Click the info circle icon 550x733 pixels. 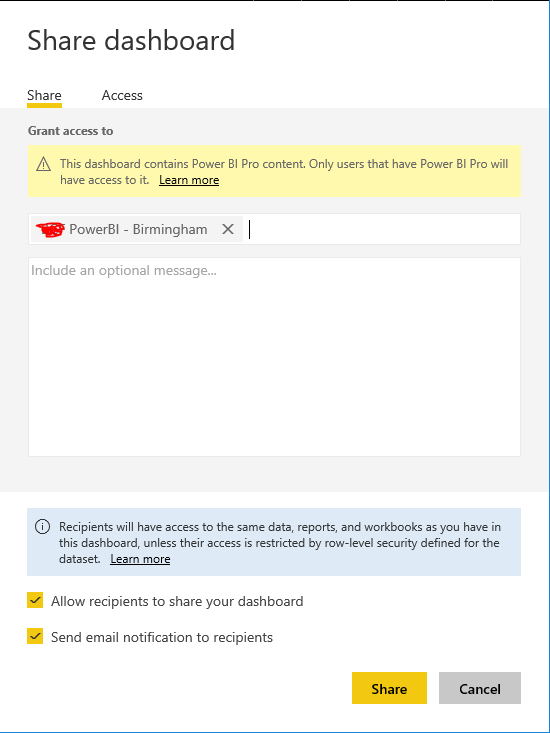click(x=43, y=527)
